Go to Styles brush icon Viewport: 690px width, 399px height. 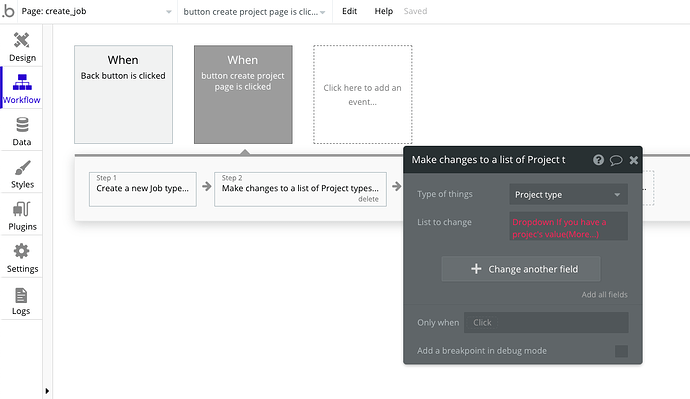click(22, 168)
